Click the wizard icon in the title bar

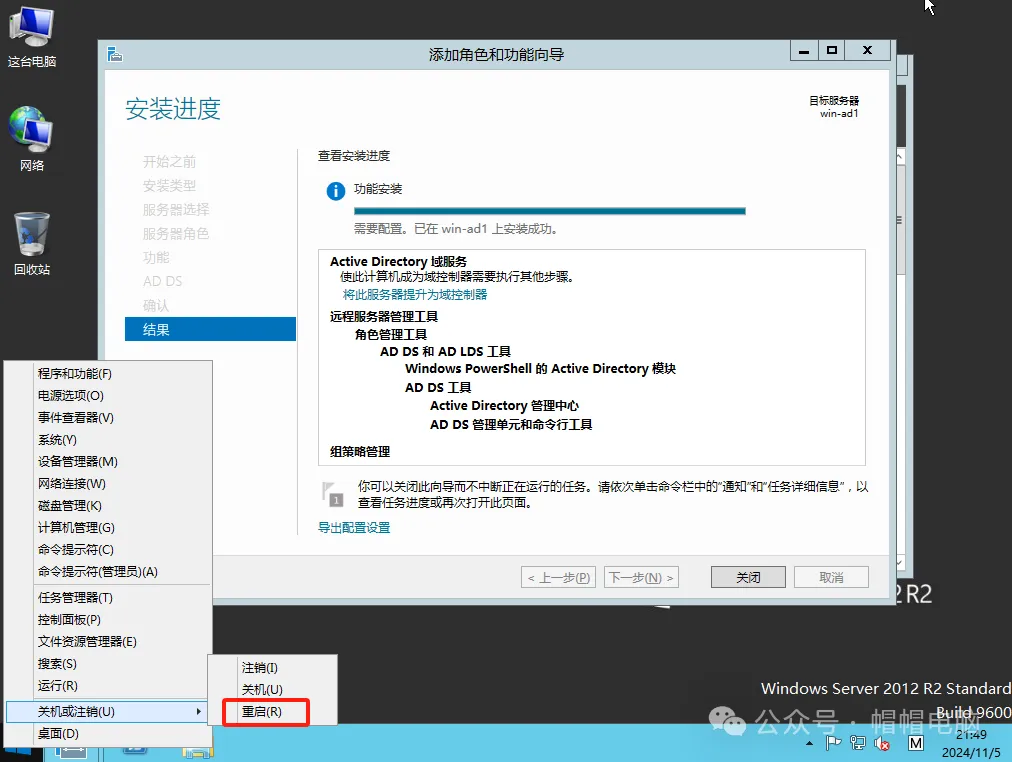pyautogui.click(x=115, y=53)
